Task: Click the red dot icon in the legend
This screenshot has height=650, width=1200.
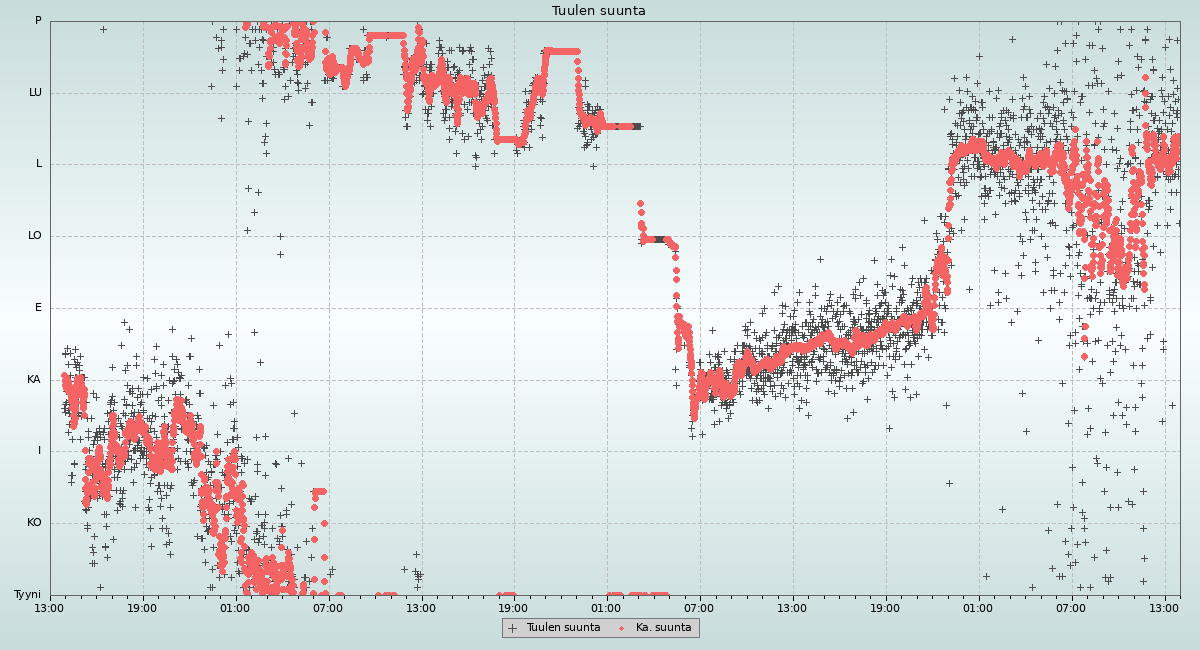Action: pyautogui.click(x=621, y=628)
